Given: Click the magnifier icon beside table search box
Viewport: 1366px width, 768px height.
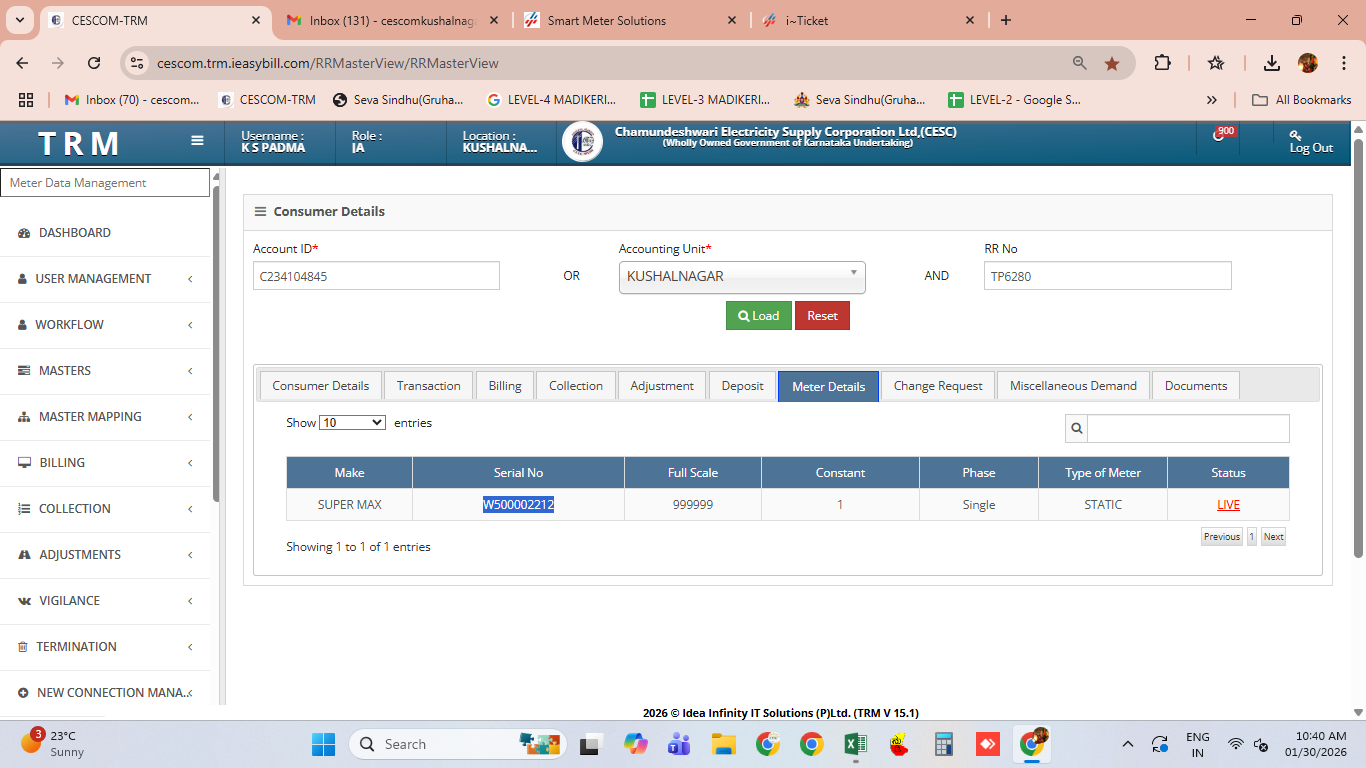Looking at the screenshot, I should tap(1076, 428).
